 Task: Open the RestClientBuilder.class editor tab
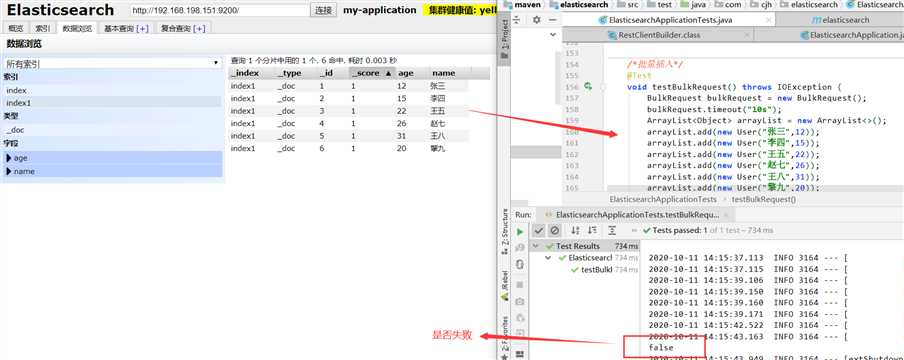[659, 35]
